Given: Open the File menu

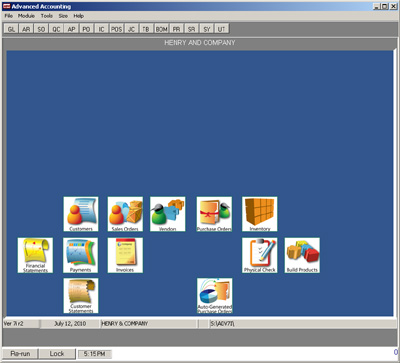Looking at the screenshot, I should click(9, 16).
